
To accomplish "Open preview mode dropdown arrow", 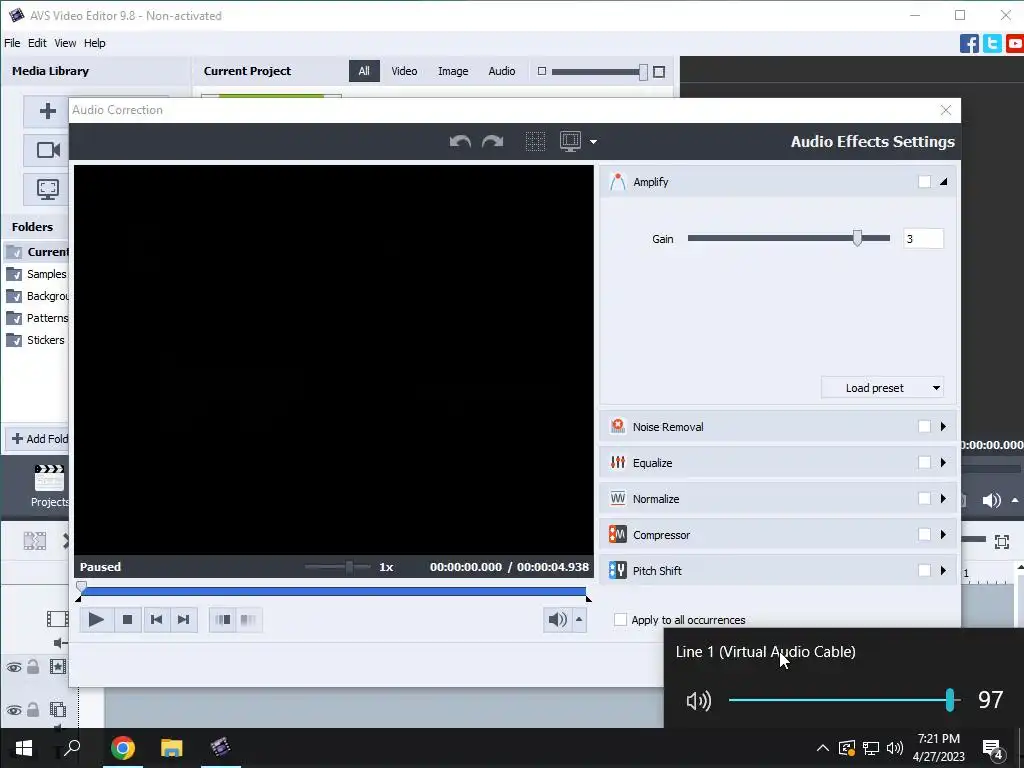I will (593, 142).
